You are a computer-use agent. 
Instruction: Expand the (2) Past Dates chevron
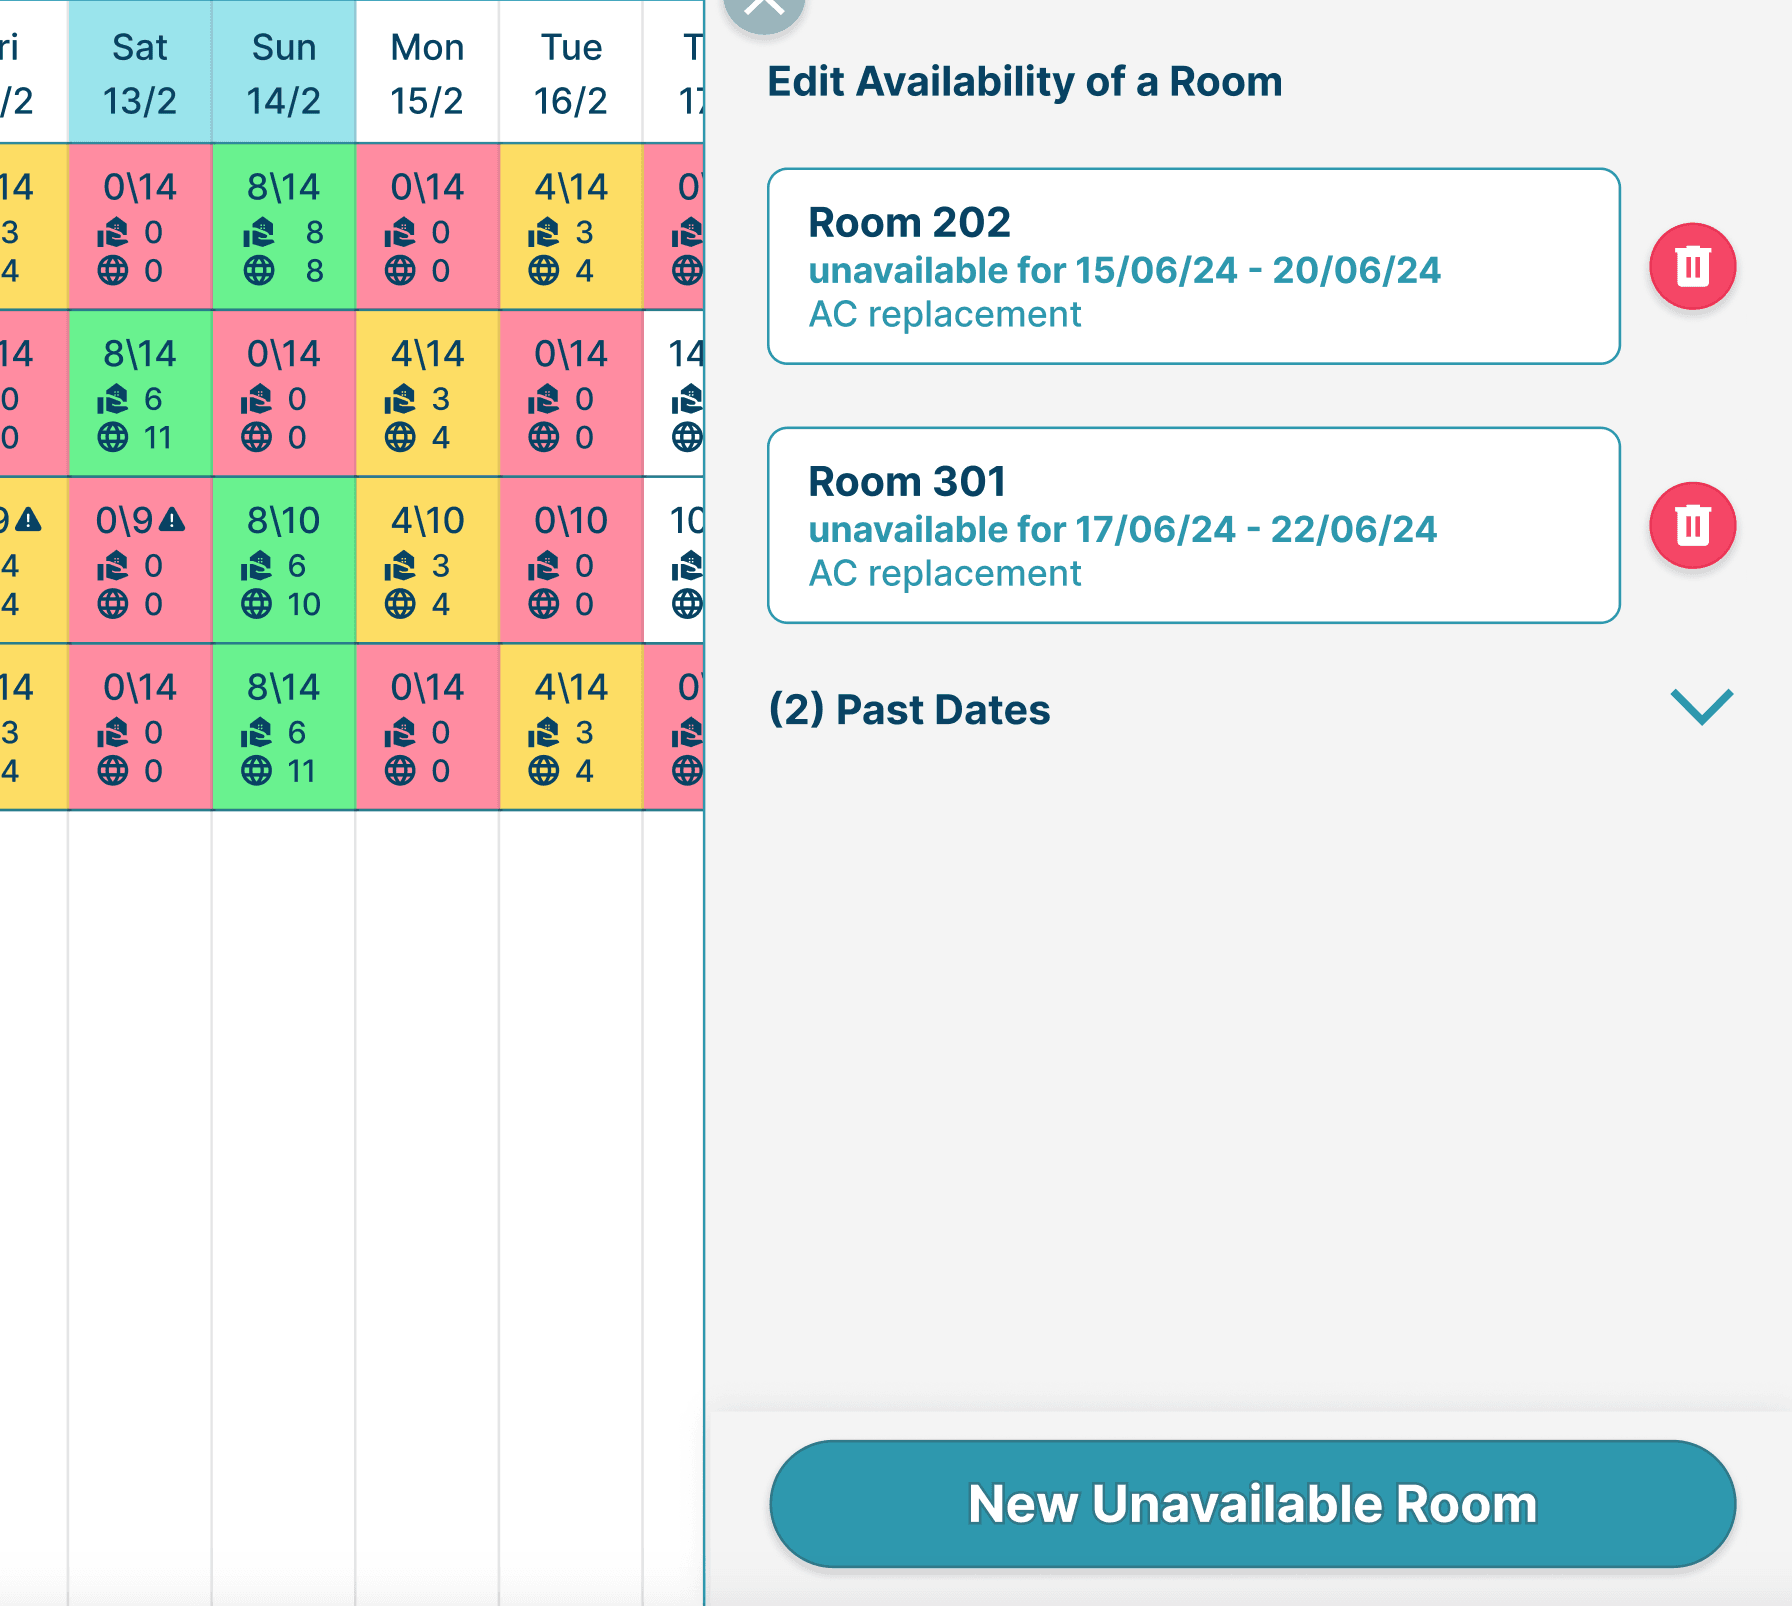pos(1702,707)
